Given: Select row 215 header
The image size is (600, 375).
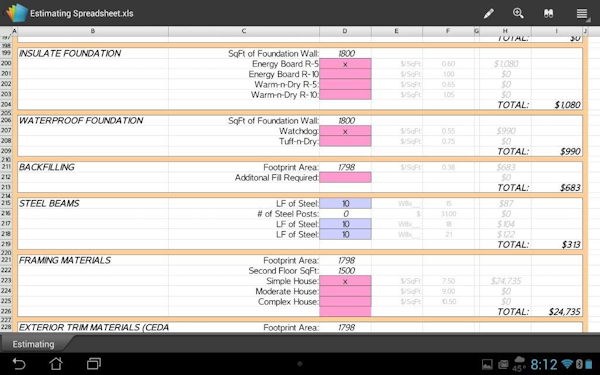Looking at the screenshot, I should click(6, 203).
